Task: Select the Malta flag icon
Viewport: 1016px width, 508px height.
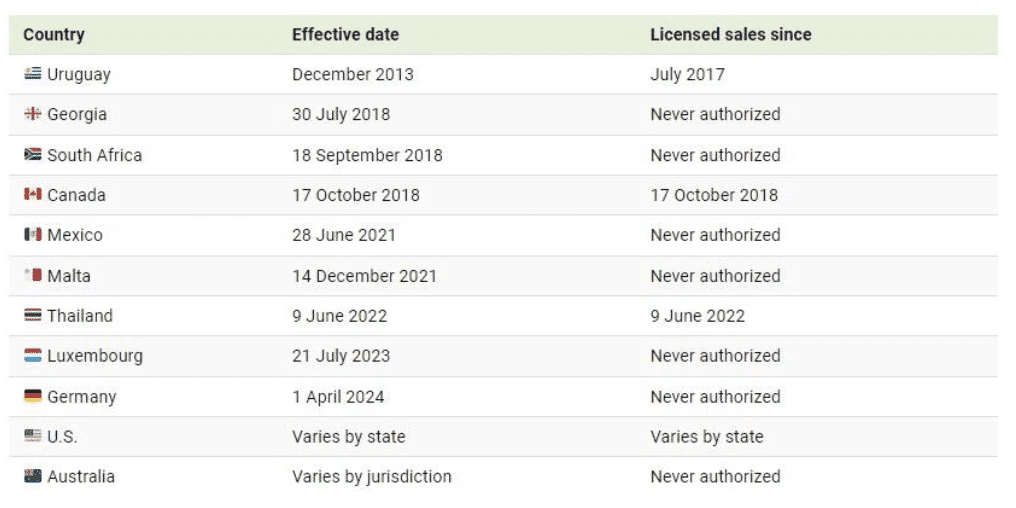Action: tap(32, 276)
